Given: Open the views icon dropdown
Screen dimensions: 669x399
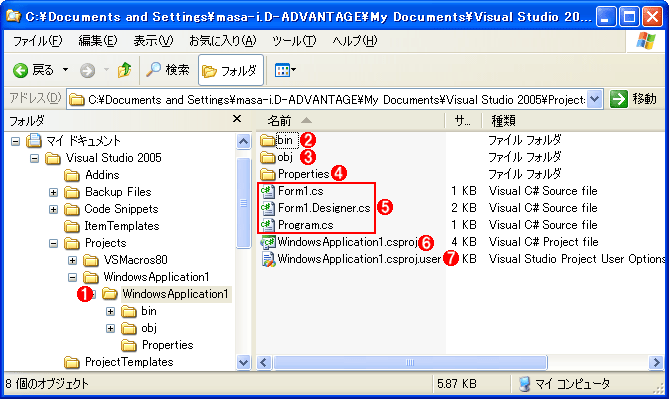Looking at the screenshot, I should [x=285, y=70].
